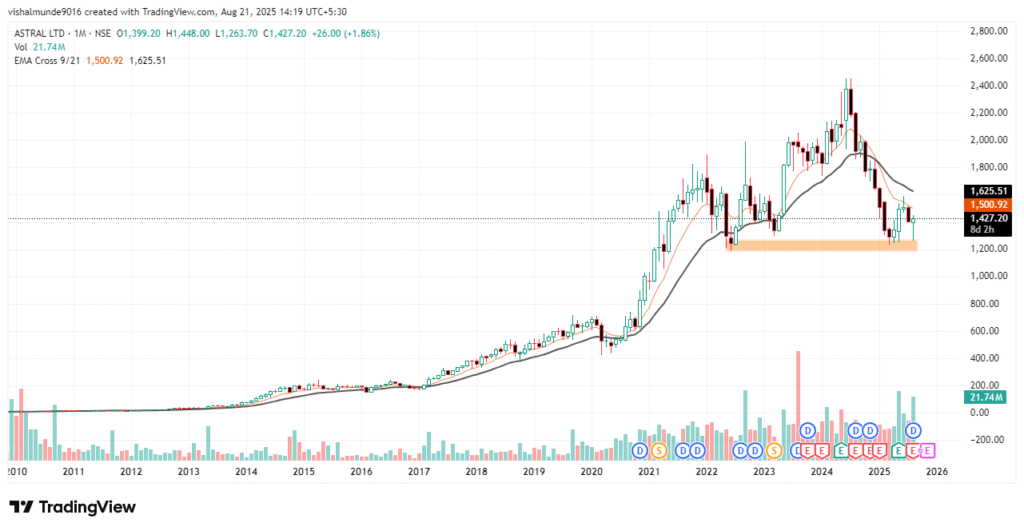The width and height of the screenshot is (1024, 531).
Task: Click the EMA Cross 9/21 indicator legend
Action: coord(48,60)
